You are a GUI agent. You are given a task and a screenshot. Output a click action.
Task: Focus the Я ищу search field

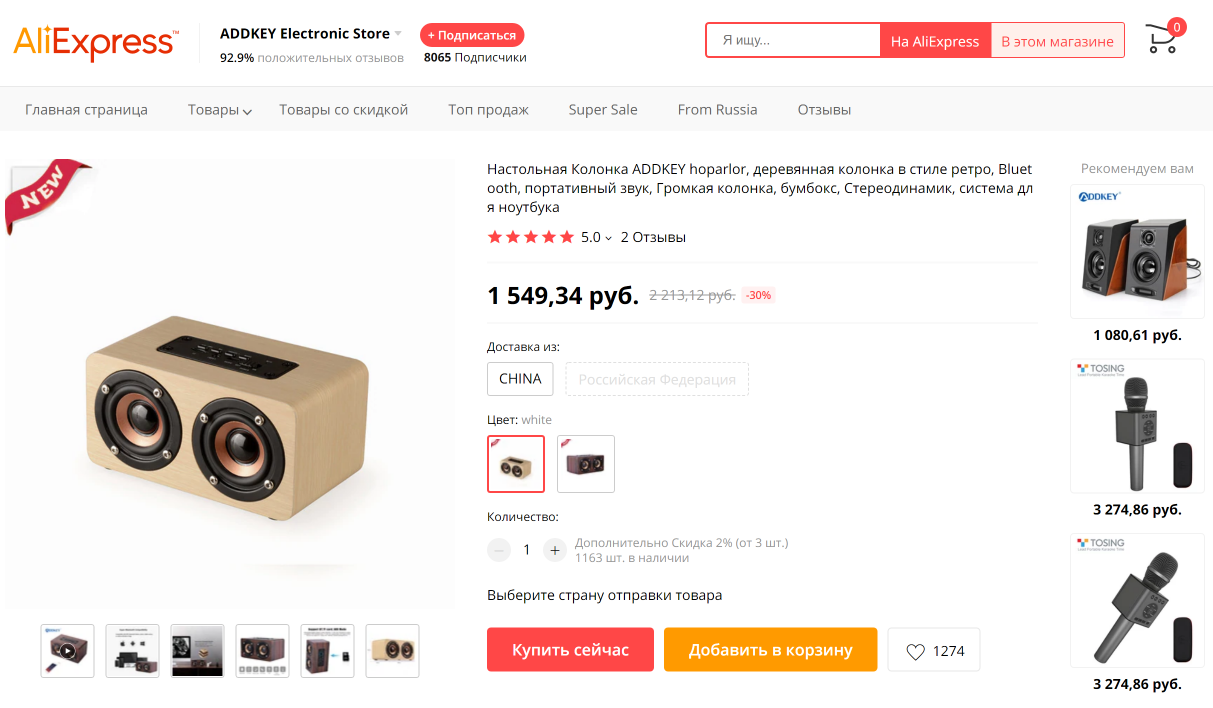pos(793,41)
